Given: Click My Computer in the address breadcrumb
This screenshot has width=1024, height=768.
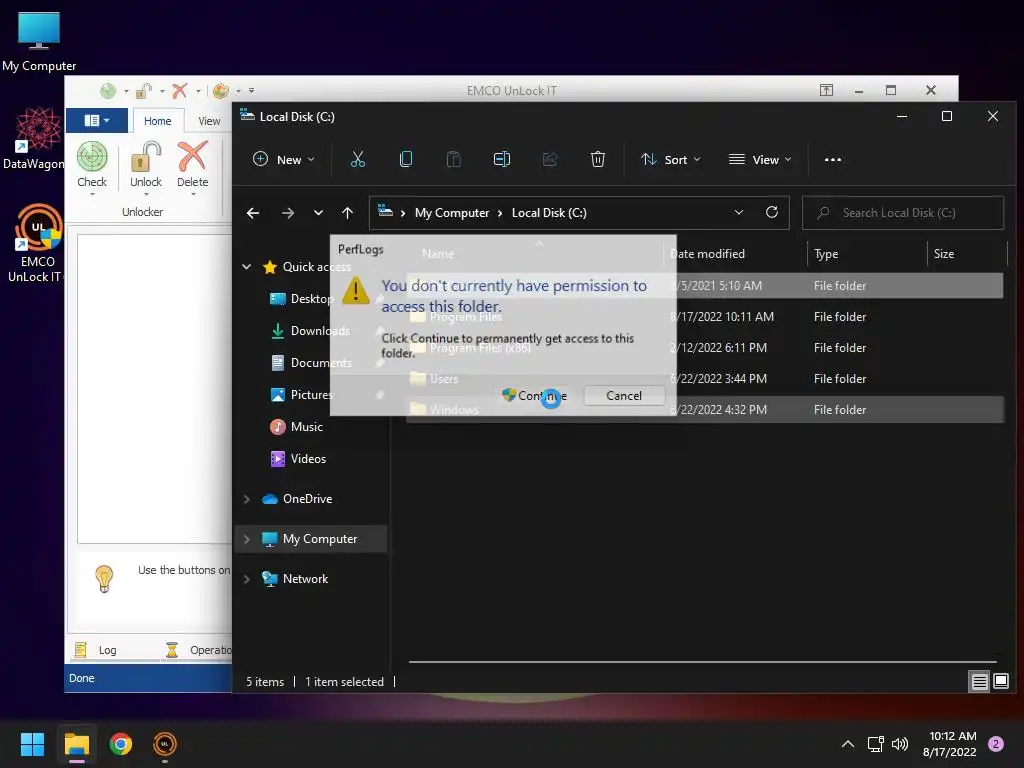Looking at the screenshot, I should (452, 213).
